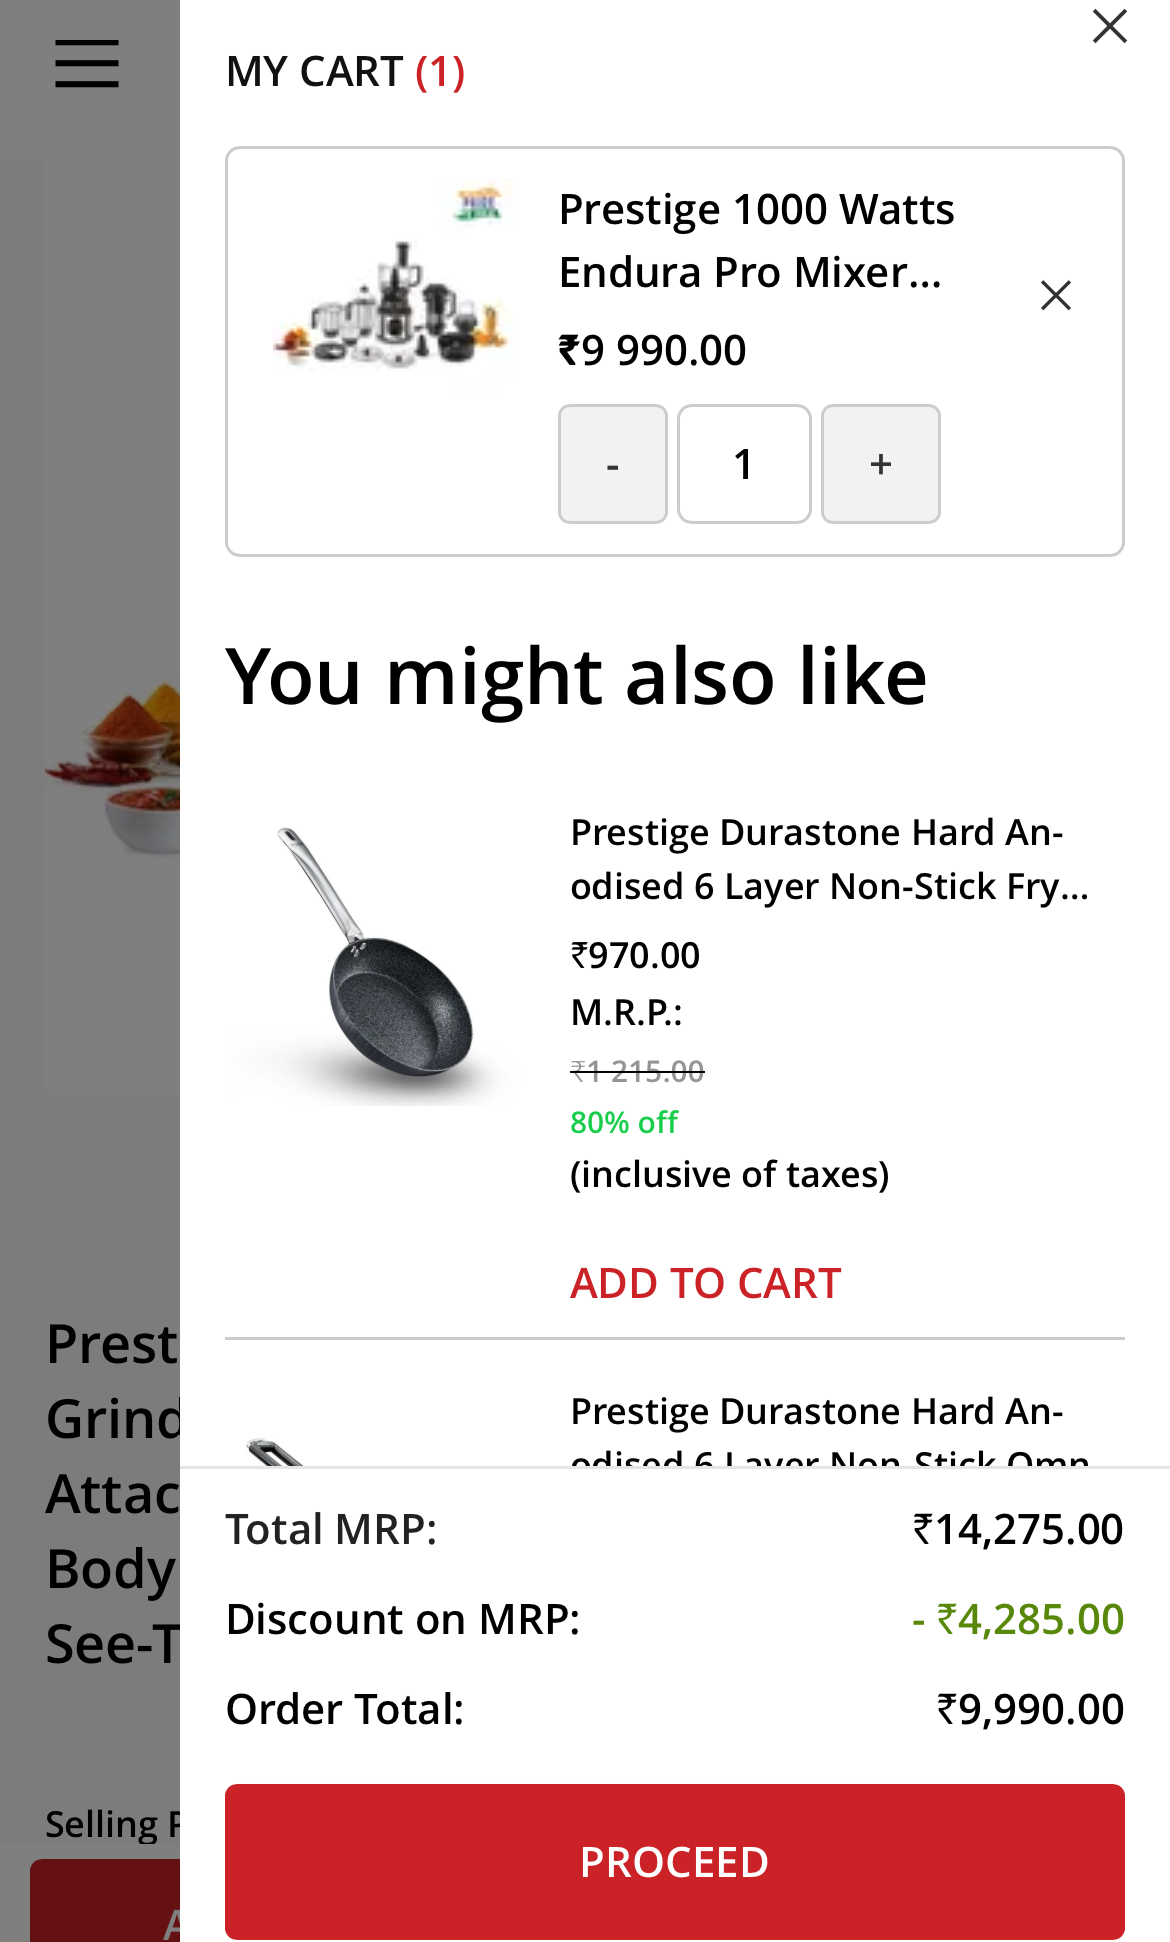Add the Durastone fry pan to cart
The image size is (1170, 1942).
click(705, 1283)
